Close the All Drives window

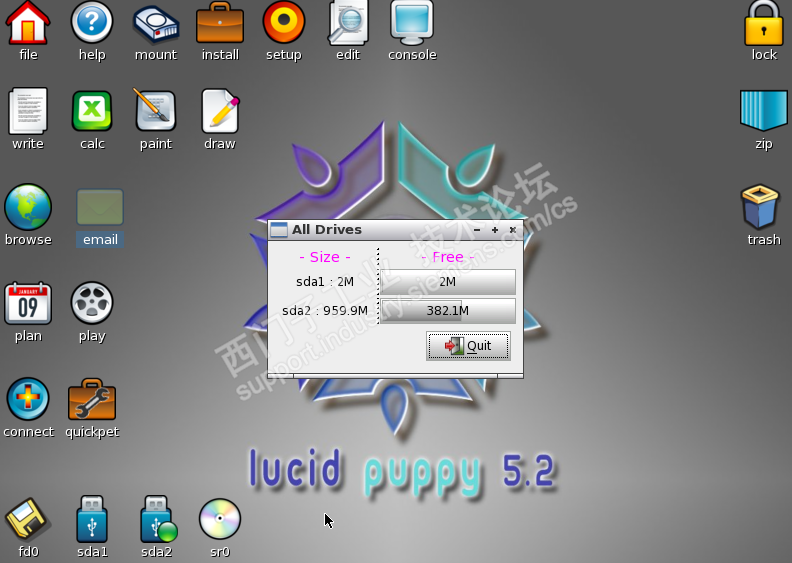513,230
